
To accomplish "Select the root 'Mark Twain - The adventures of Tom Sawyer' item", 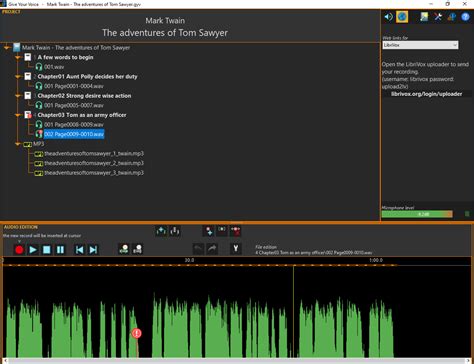I will click(76, 48).
